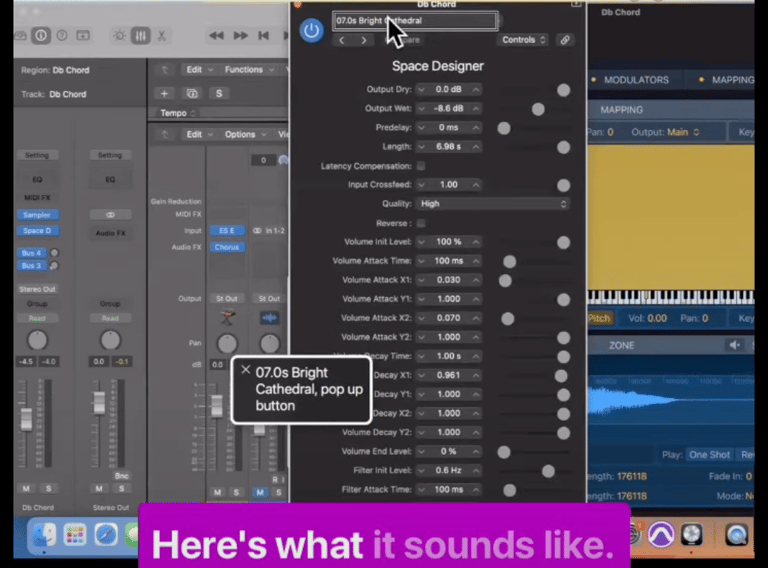Toggle Space Designer power button
The height and width of the screenshot is (568, 768).
coord(312,30)
